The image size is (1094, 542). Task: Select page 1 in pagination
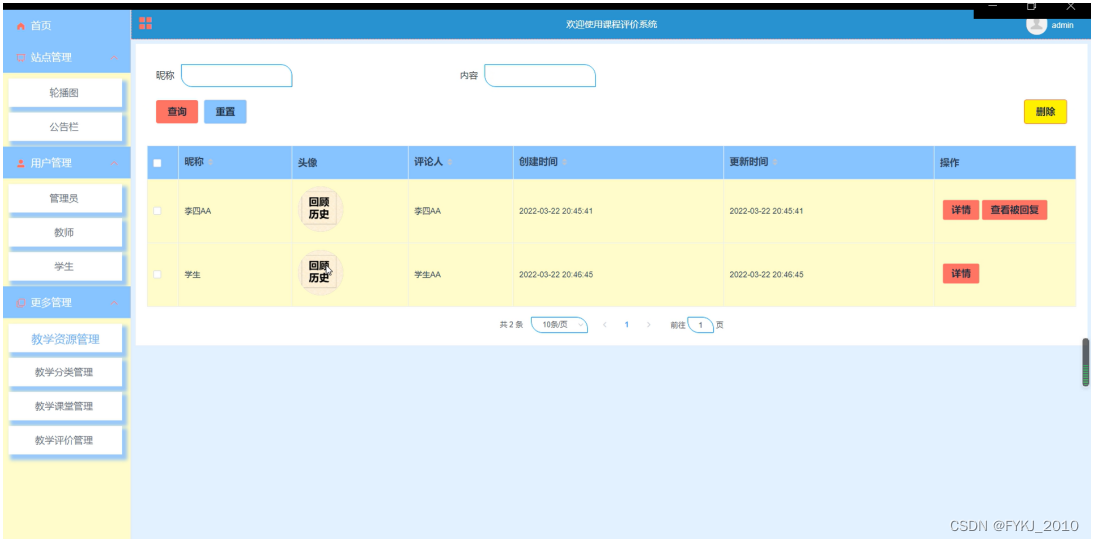pyautogui.click(x=627, y=325)
